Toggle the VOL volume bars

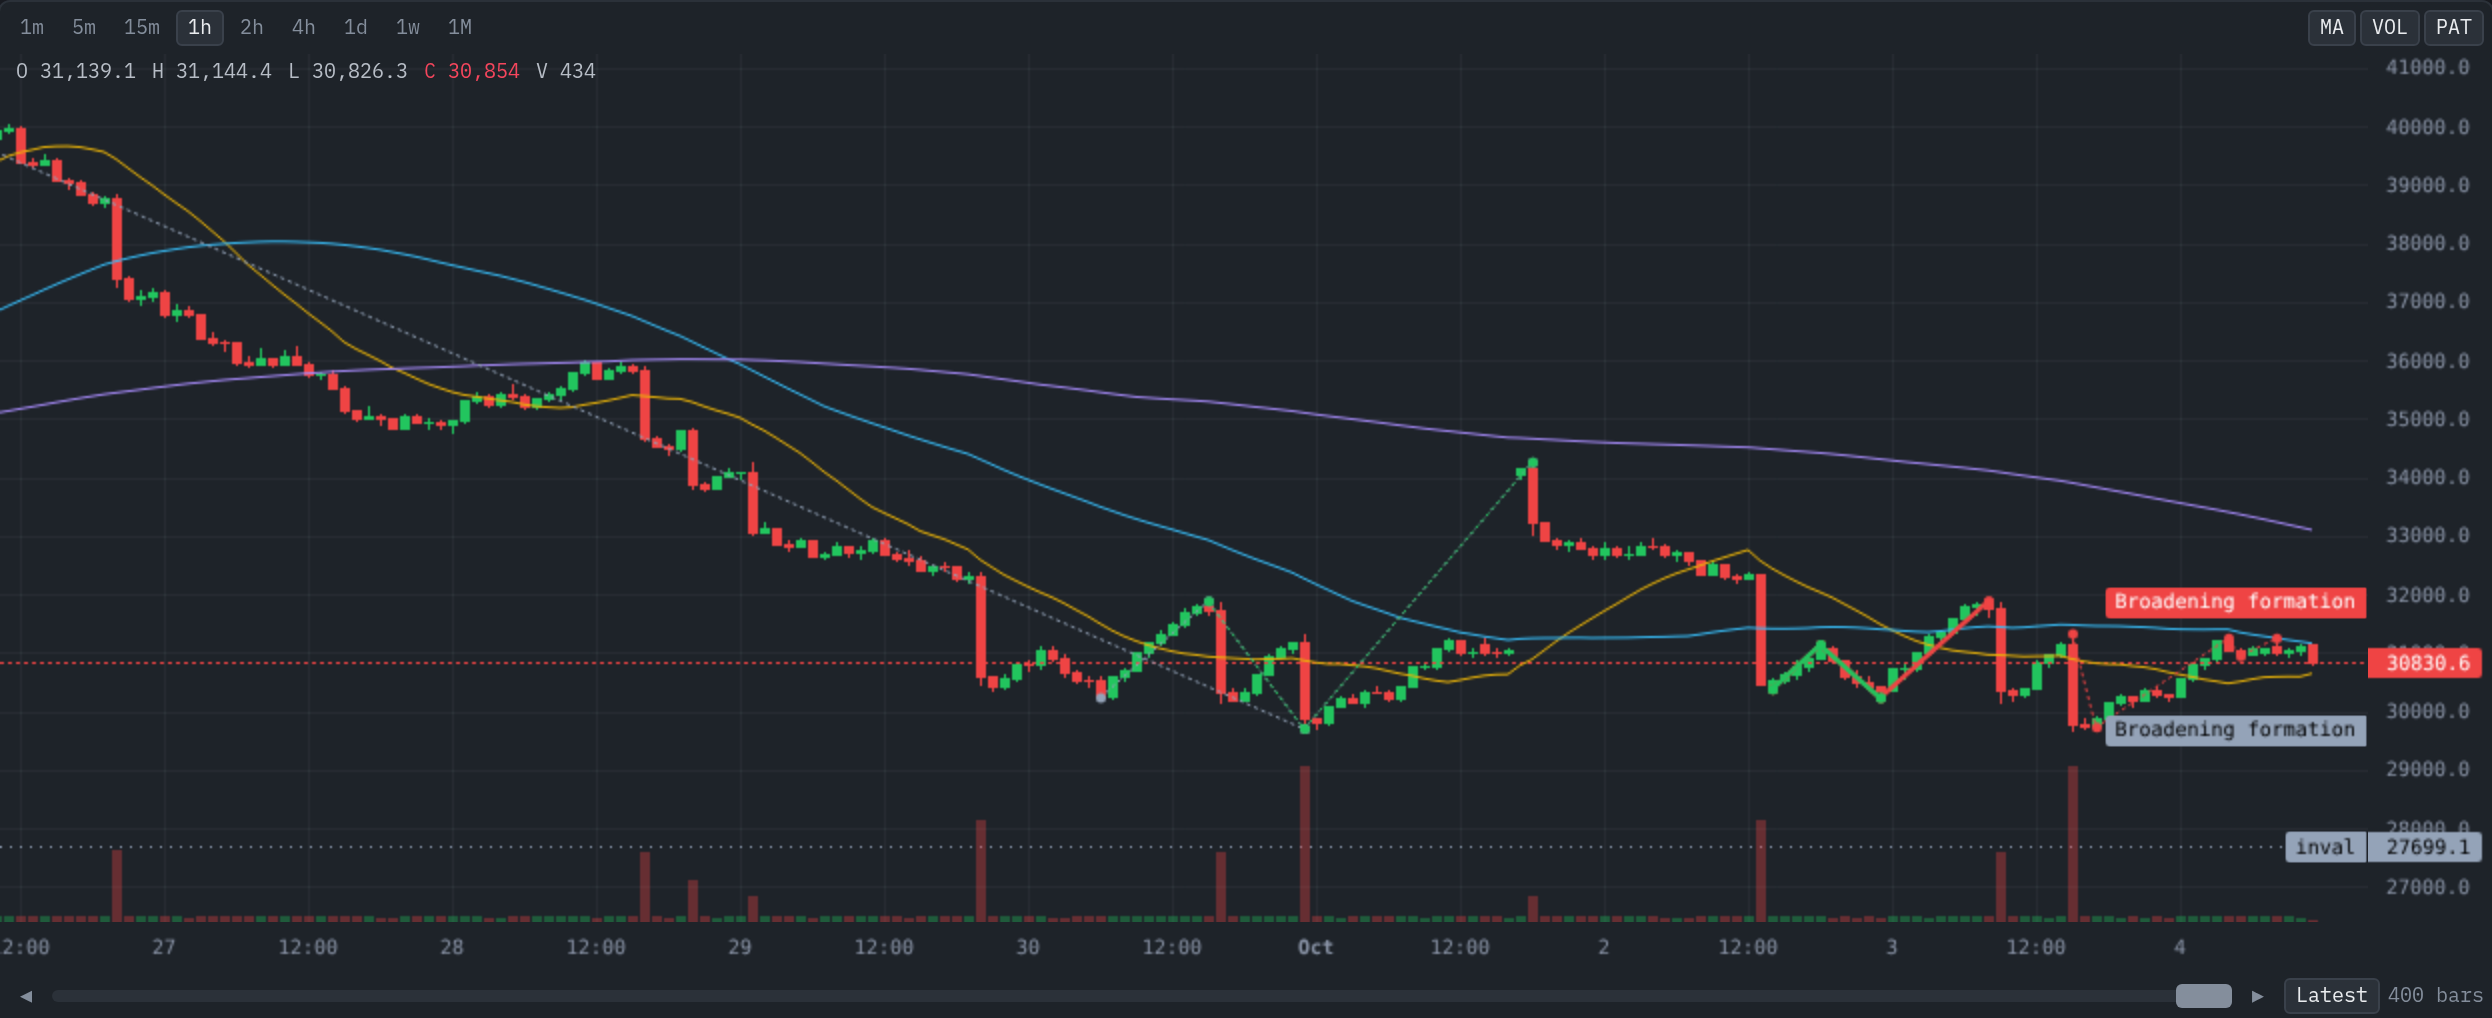click(2389, 27)
